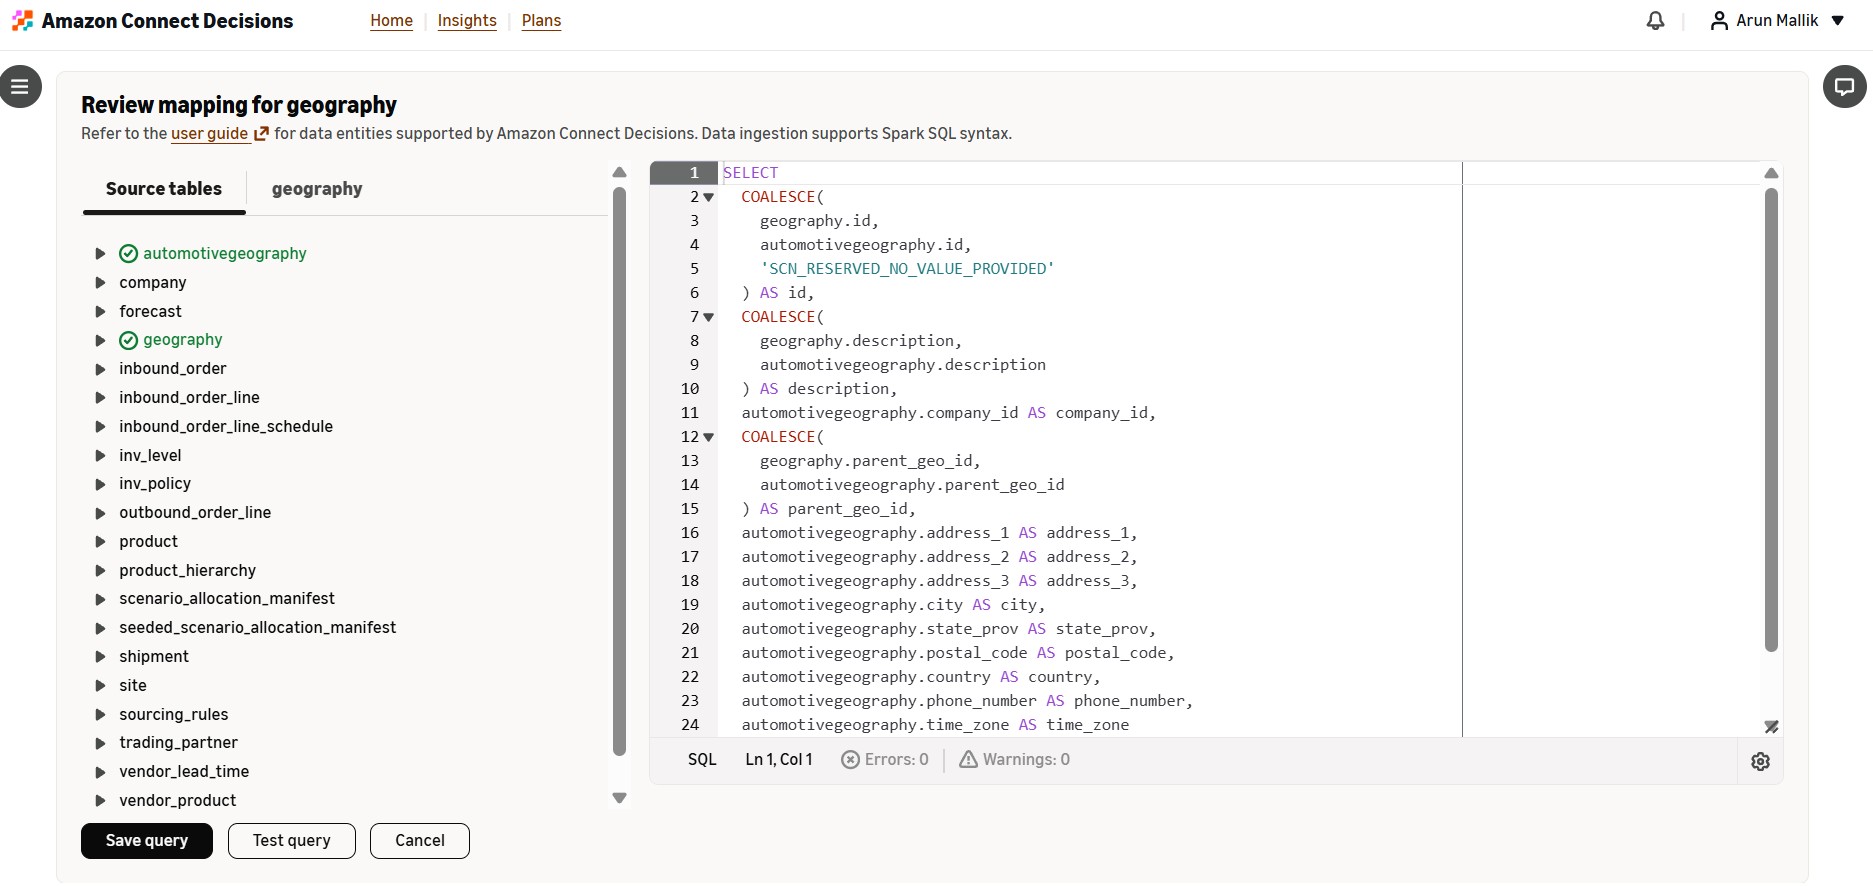Cancel the mapping review
Image resolution: width=1873 pixels, height=886 pixels.
pos(420,841)
